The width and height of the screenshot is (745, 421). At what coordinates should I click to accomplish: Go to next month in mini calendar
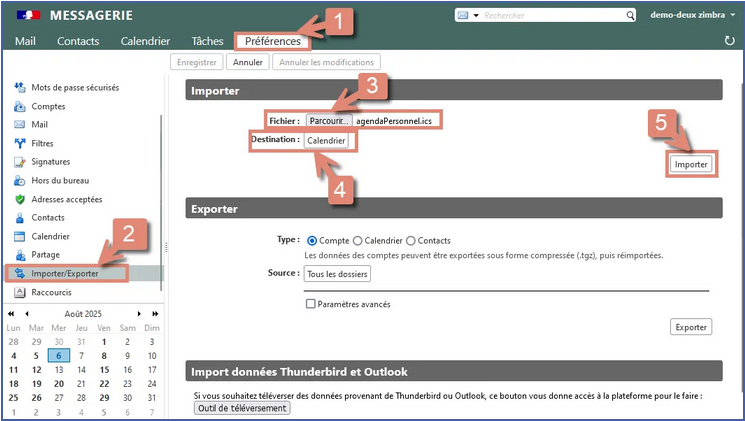pyautogui.click(x=138, y=314)
